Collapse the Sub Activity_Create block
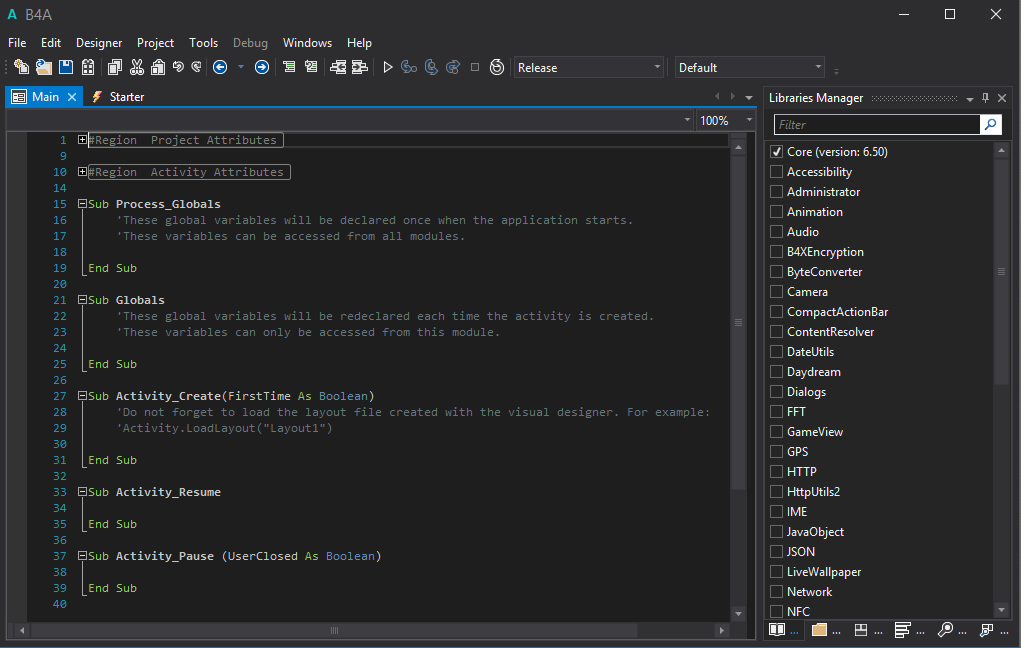This screenshot has width=1021, height=648. point(83,396)
